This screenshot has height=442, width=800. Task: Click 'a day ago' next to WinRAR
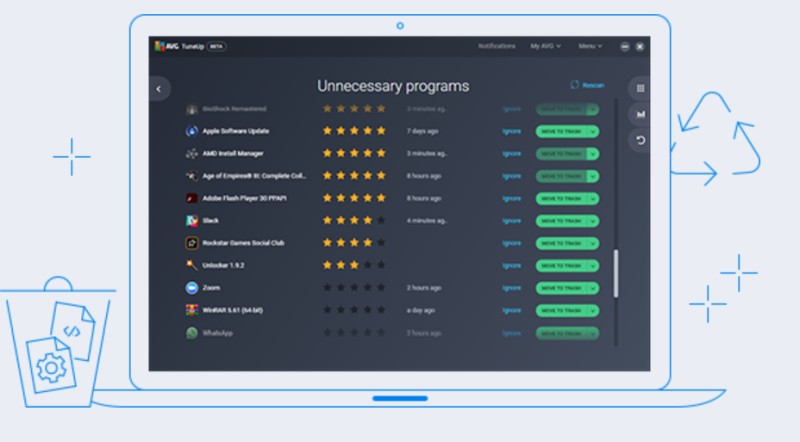click(x=421, y=311)
